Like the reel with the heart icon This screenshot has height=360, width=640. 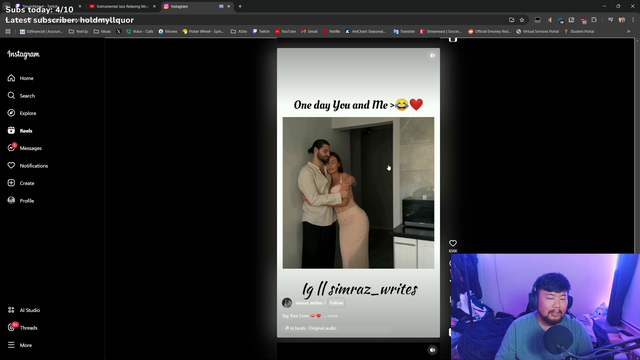pos(453,243)
